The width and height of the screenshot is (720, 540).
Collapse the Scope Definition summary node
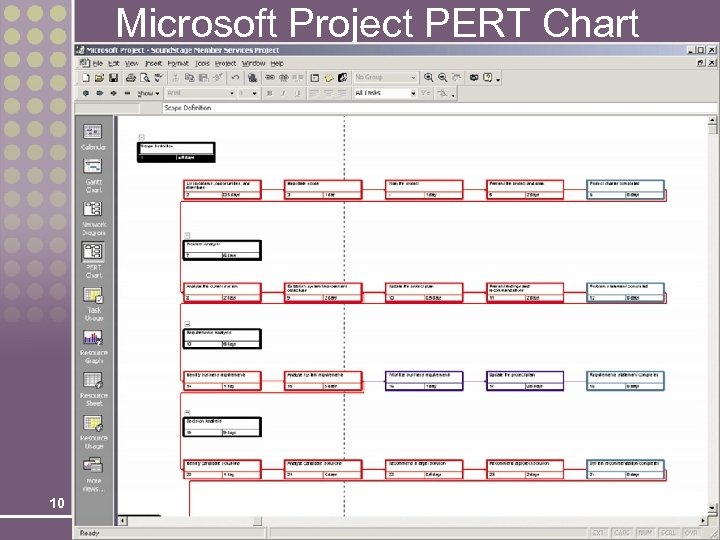141,137
